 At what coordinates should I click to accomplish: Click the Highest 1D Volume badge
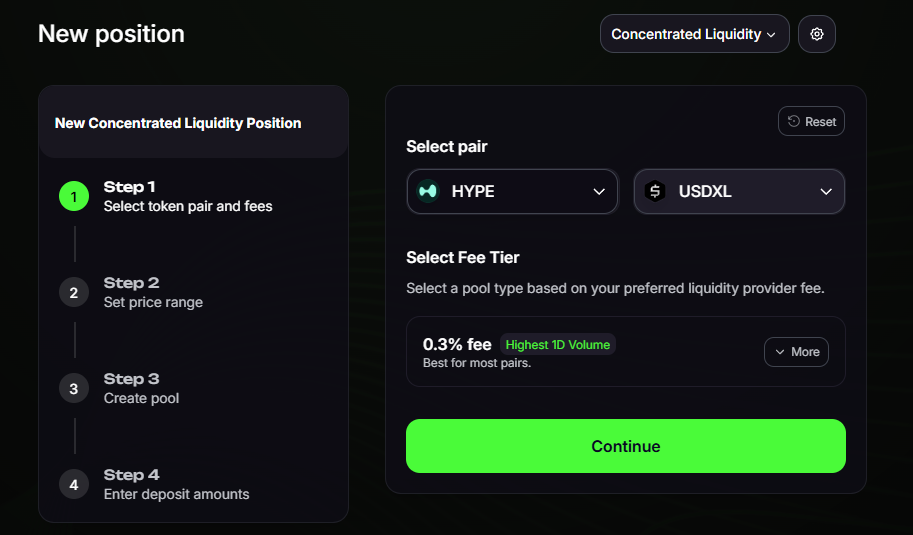click(557, 345)
